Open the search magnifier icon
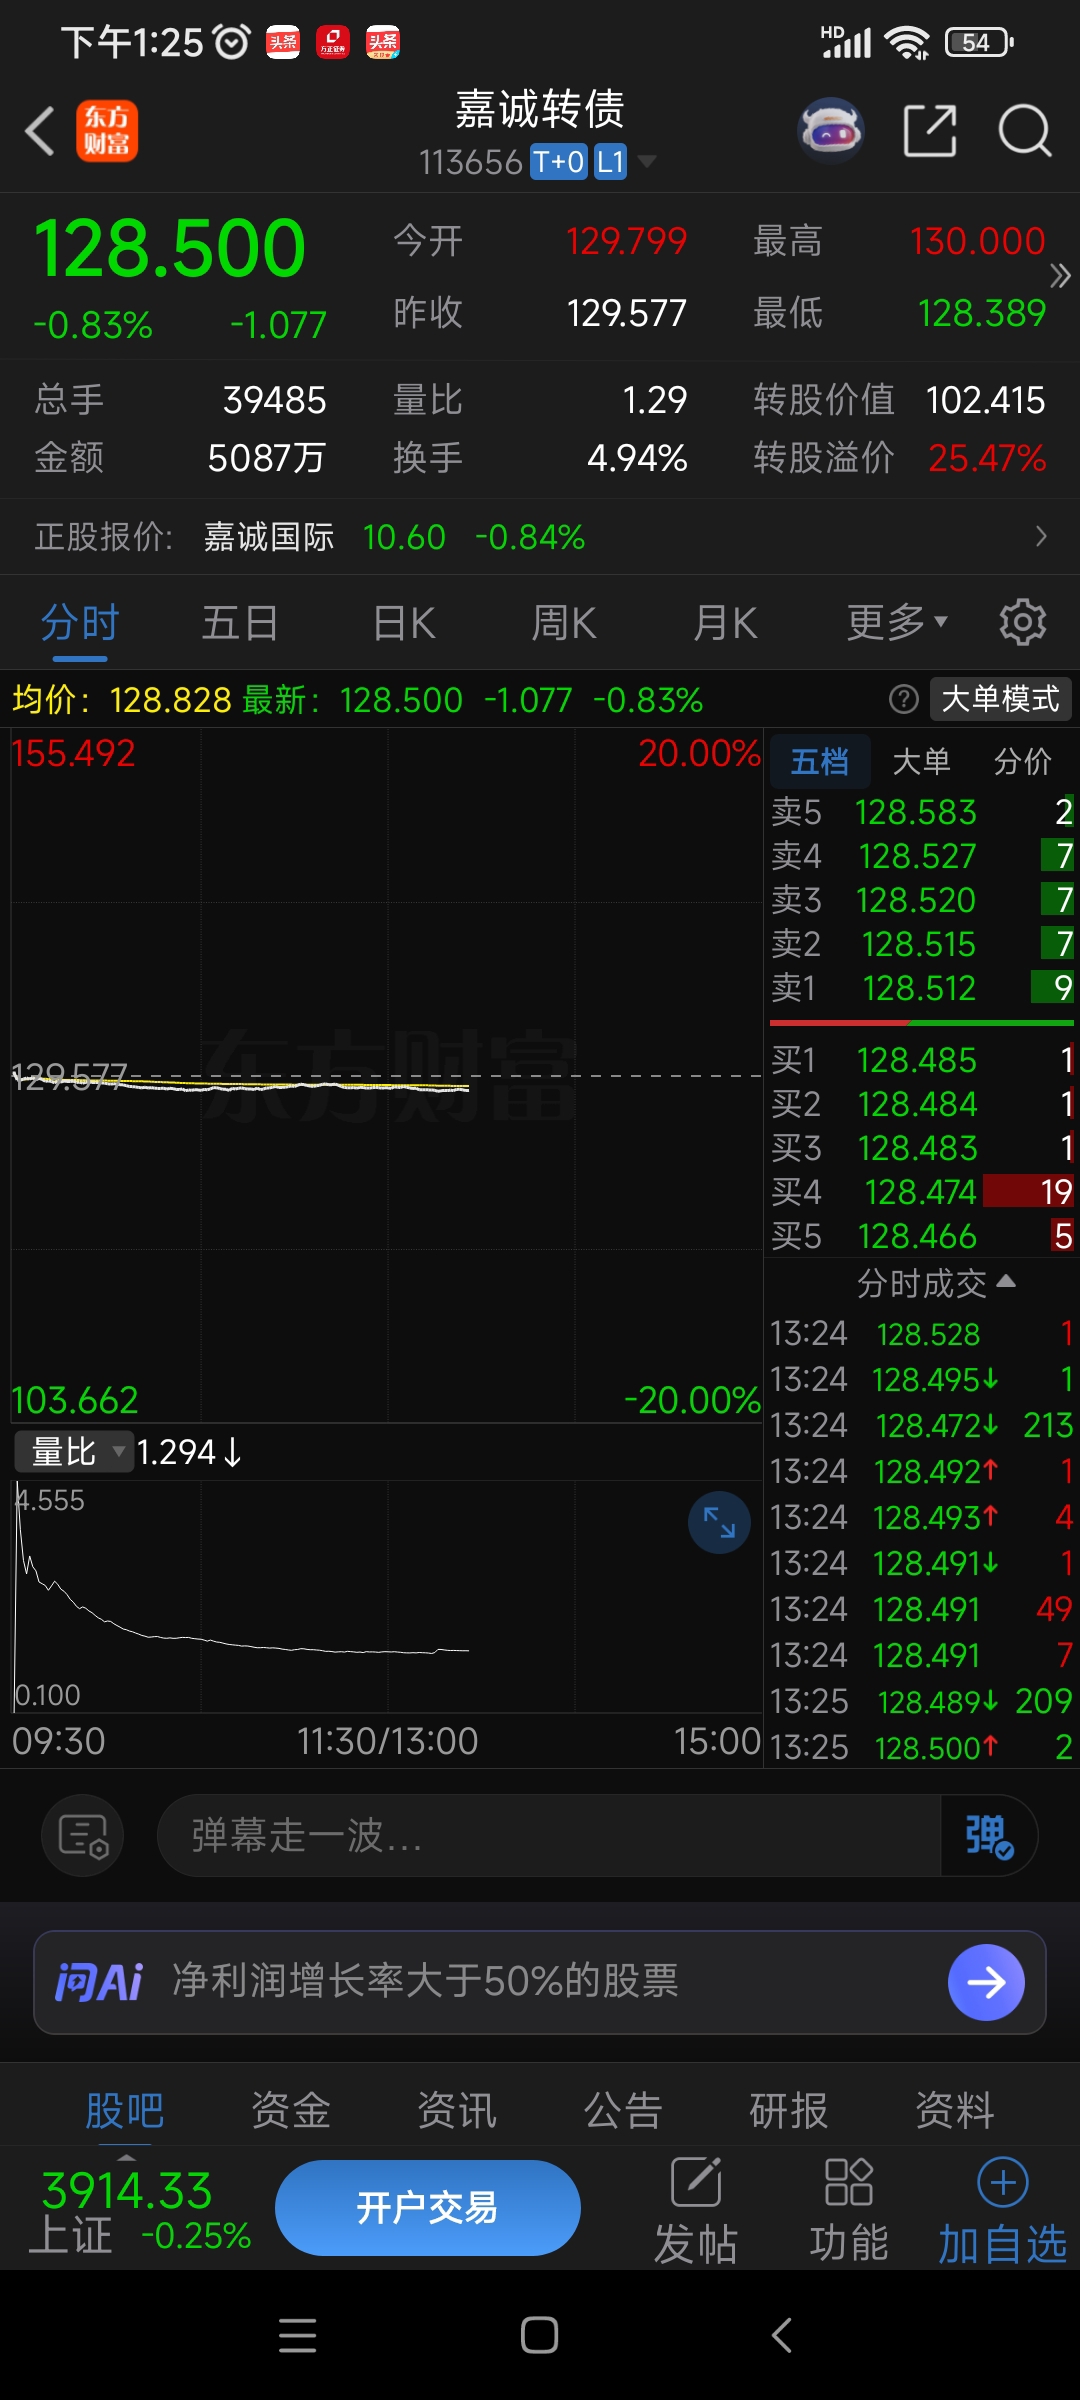Viewport: 1080px width, 2400px height. click(x=1025, y=131)
